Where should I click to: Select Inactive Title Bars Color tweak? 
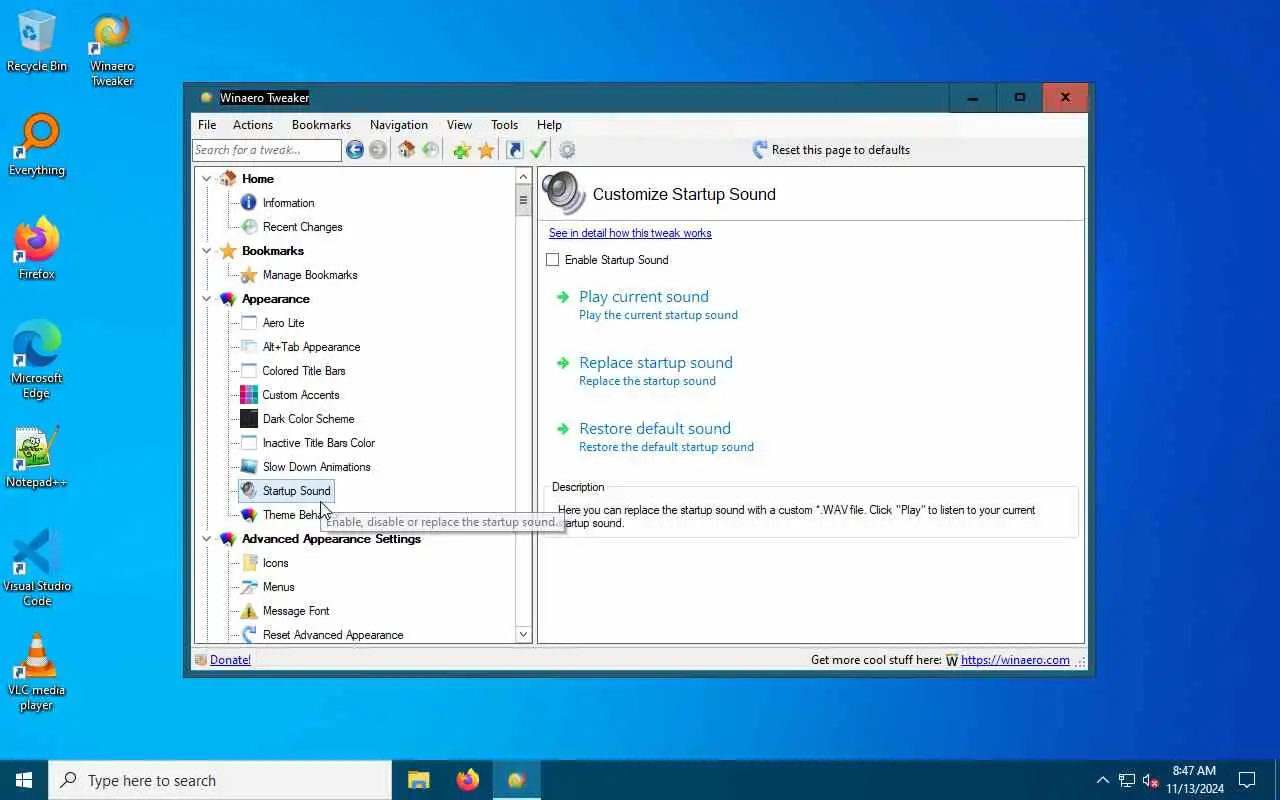tap(319, 443)
